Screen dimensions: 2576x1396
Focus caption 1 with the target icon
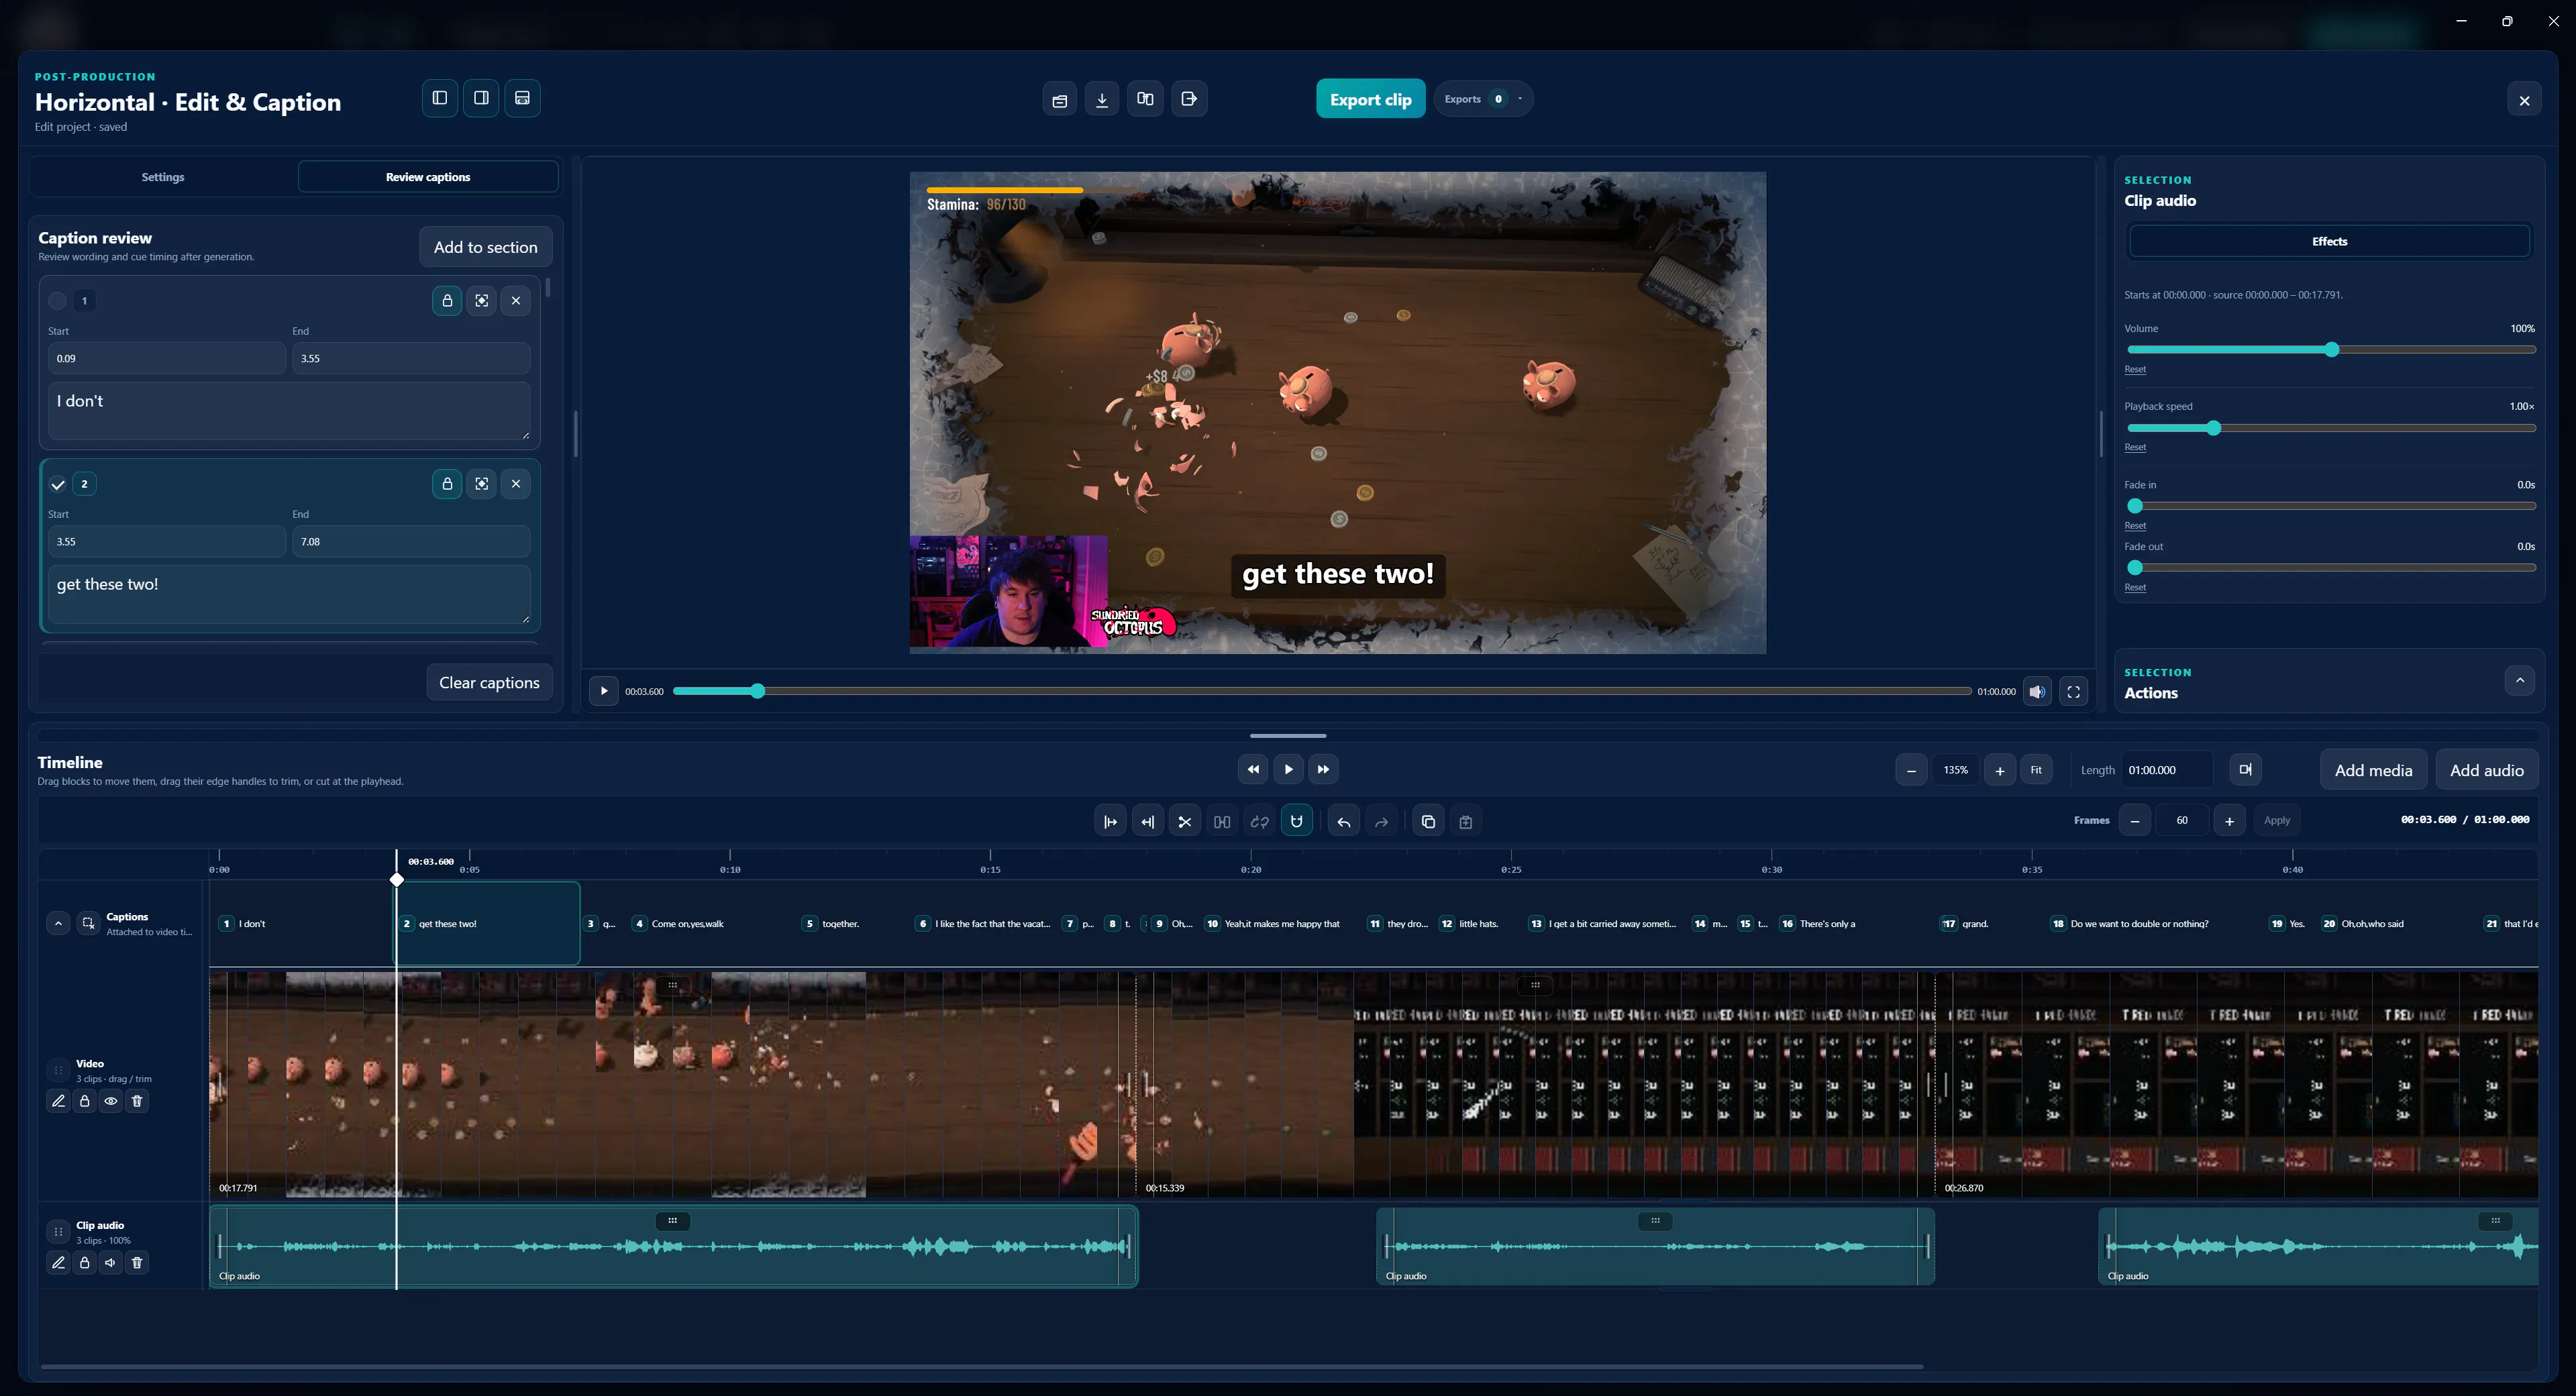pyautogui.click(x=481, y=300)
